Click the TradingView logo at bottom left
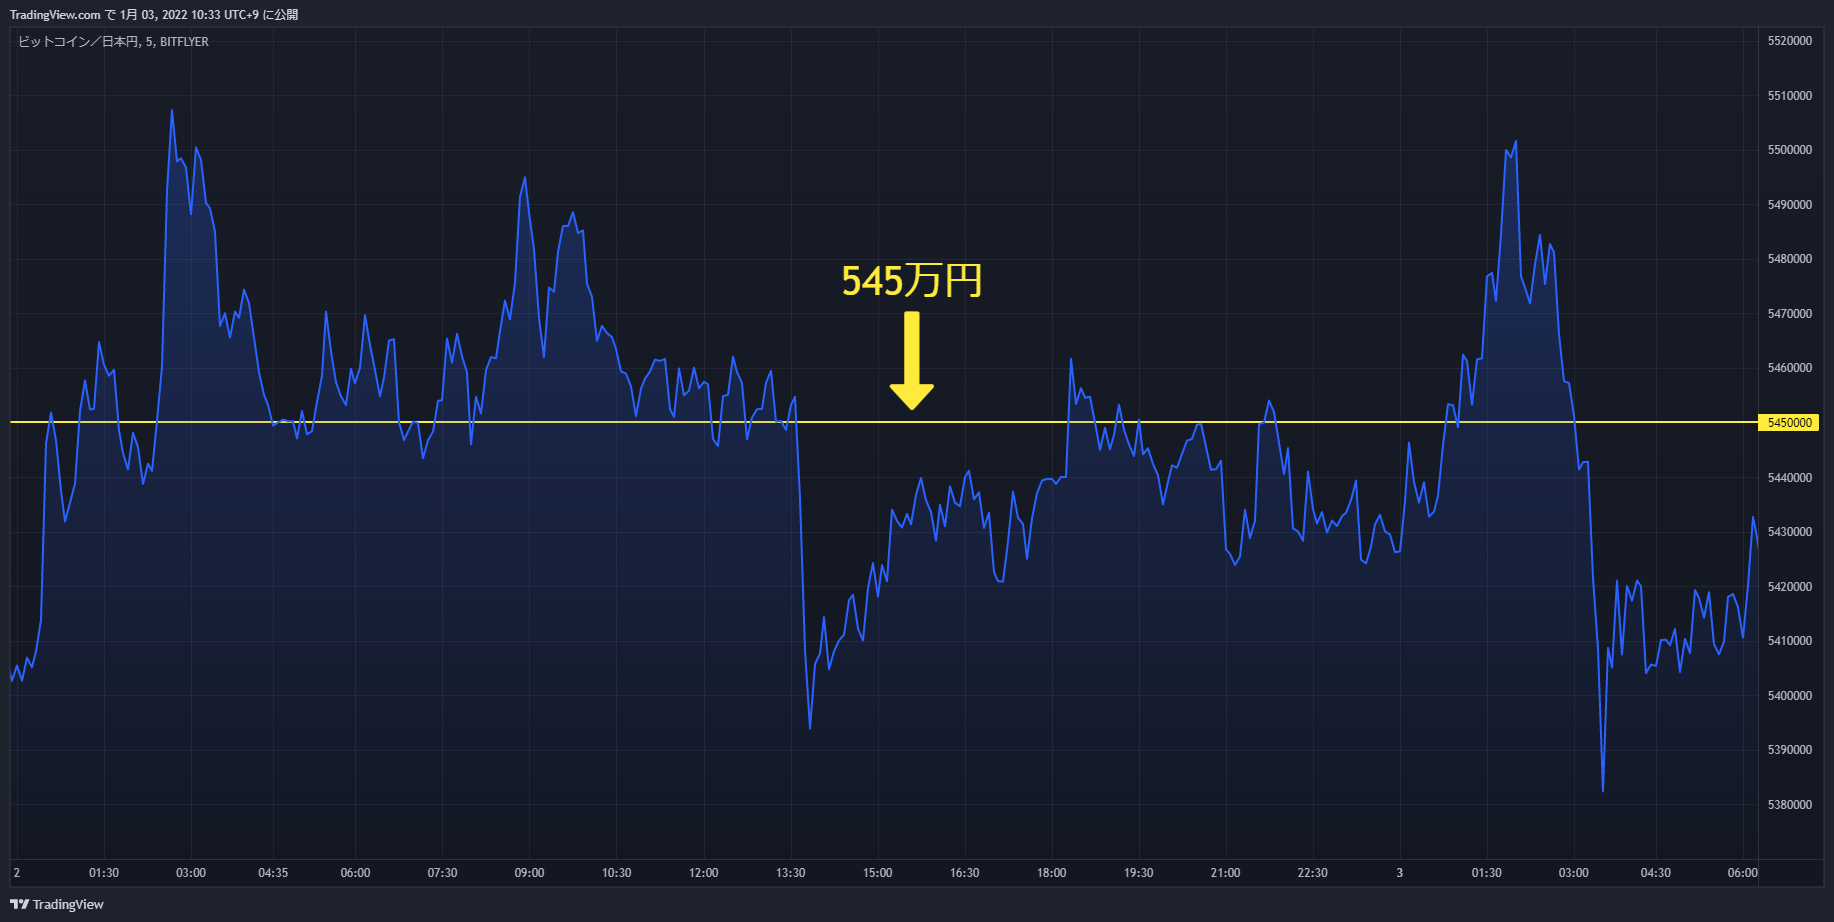 click(x=57, y=904)
